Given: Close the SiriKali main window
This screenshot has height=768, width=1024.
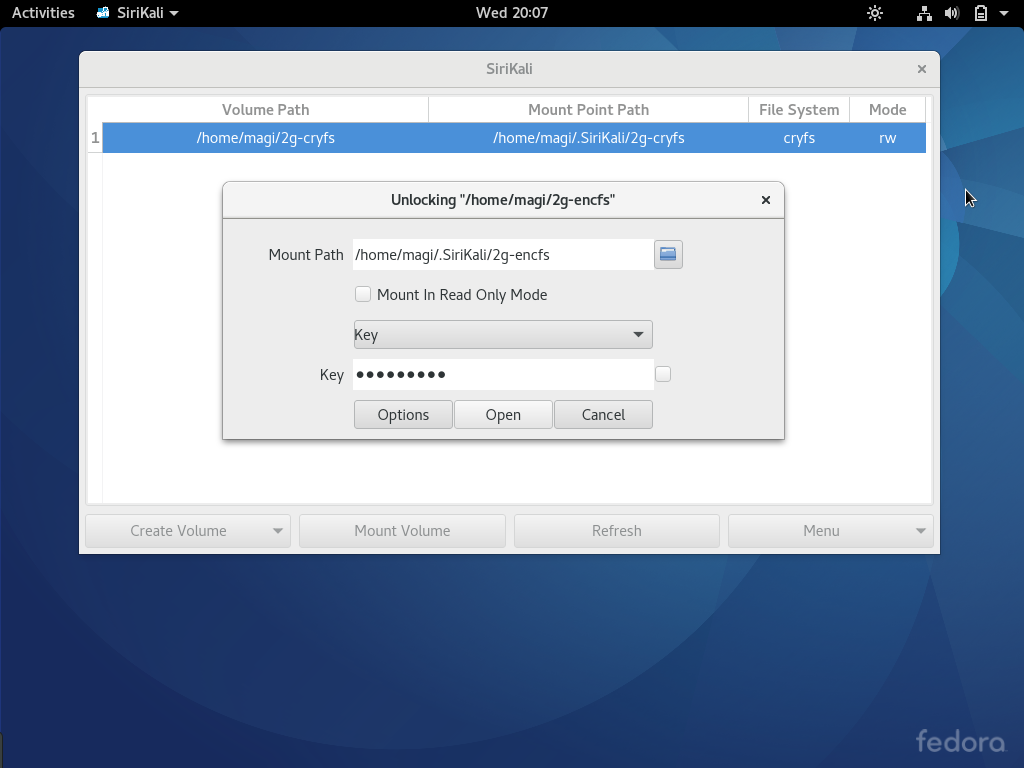Looking at the screenshot, I should [x=921, y=69].
